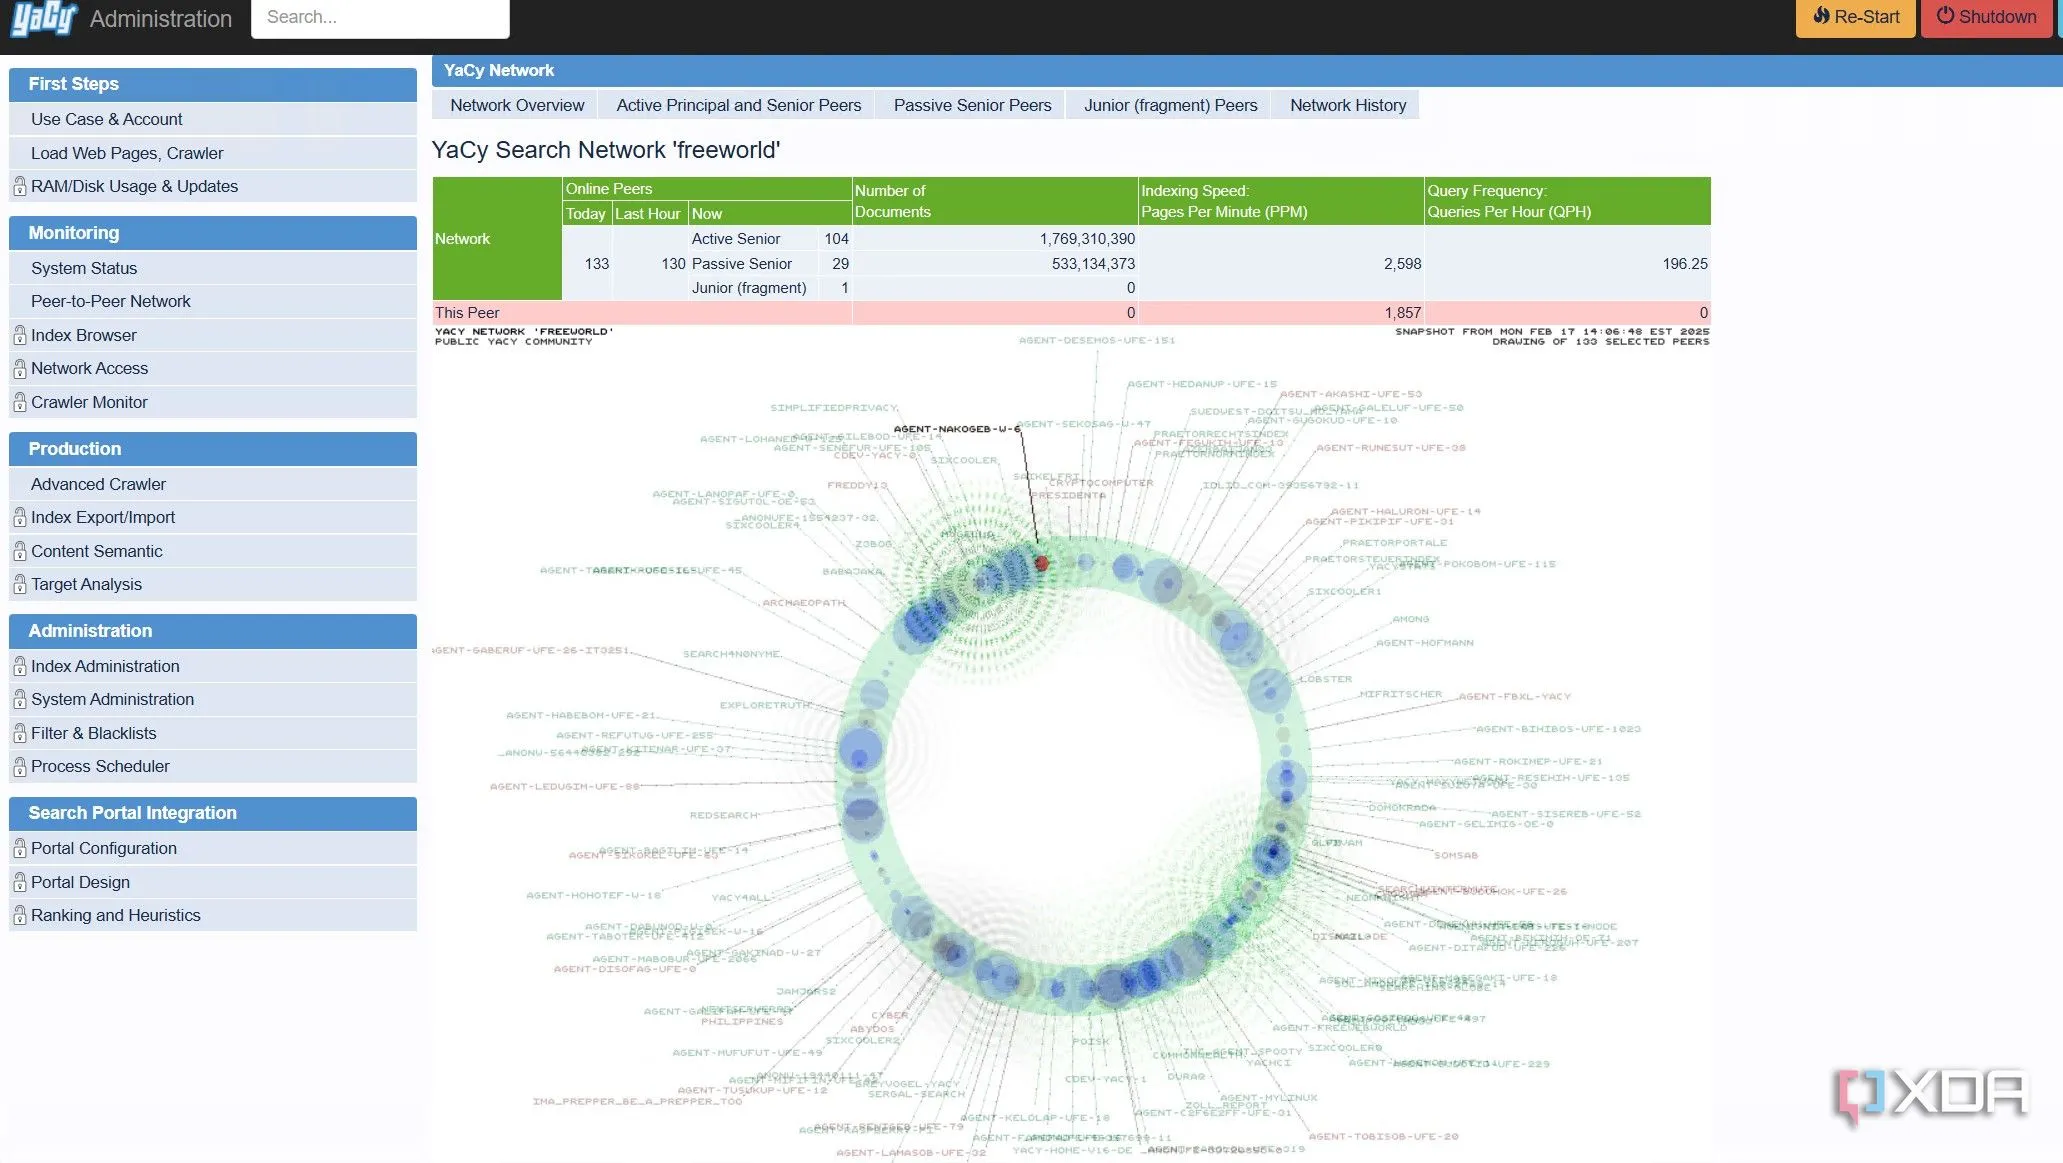Image resolution: width=2063 pixels, height=1163 pixels.
Task: Open the Peer-to-Peer Network link
Action: coord(110,301)
